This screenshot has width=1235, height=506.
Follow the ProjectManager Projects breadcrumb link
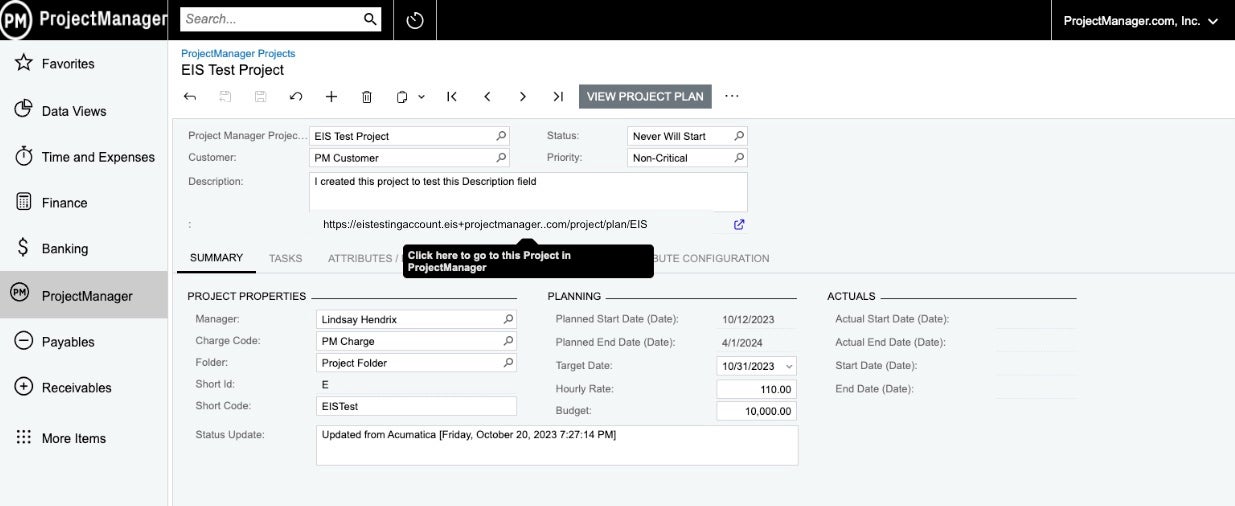pyautogui.click(x=238, y=53)
